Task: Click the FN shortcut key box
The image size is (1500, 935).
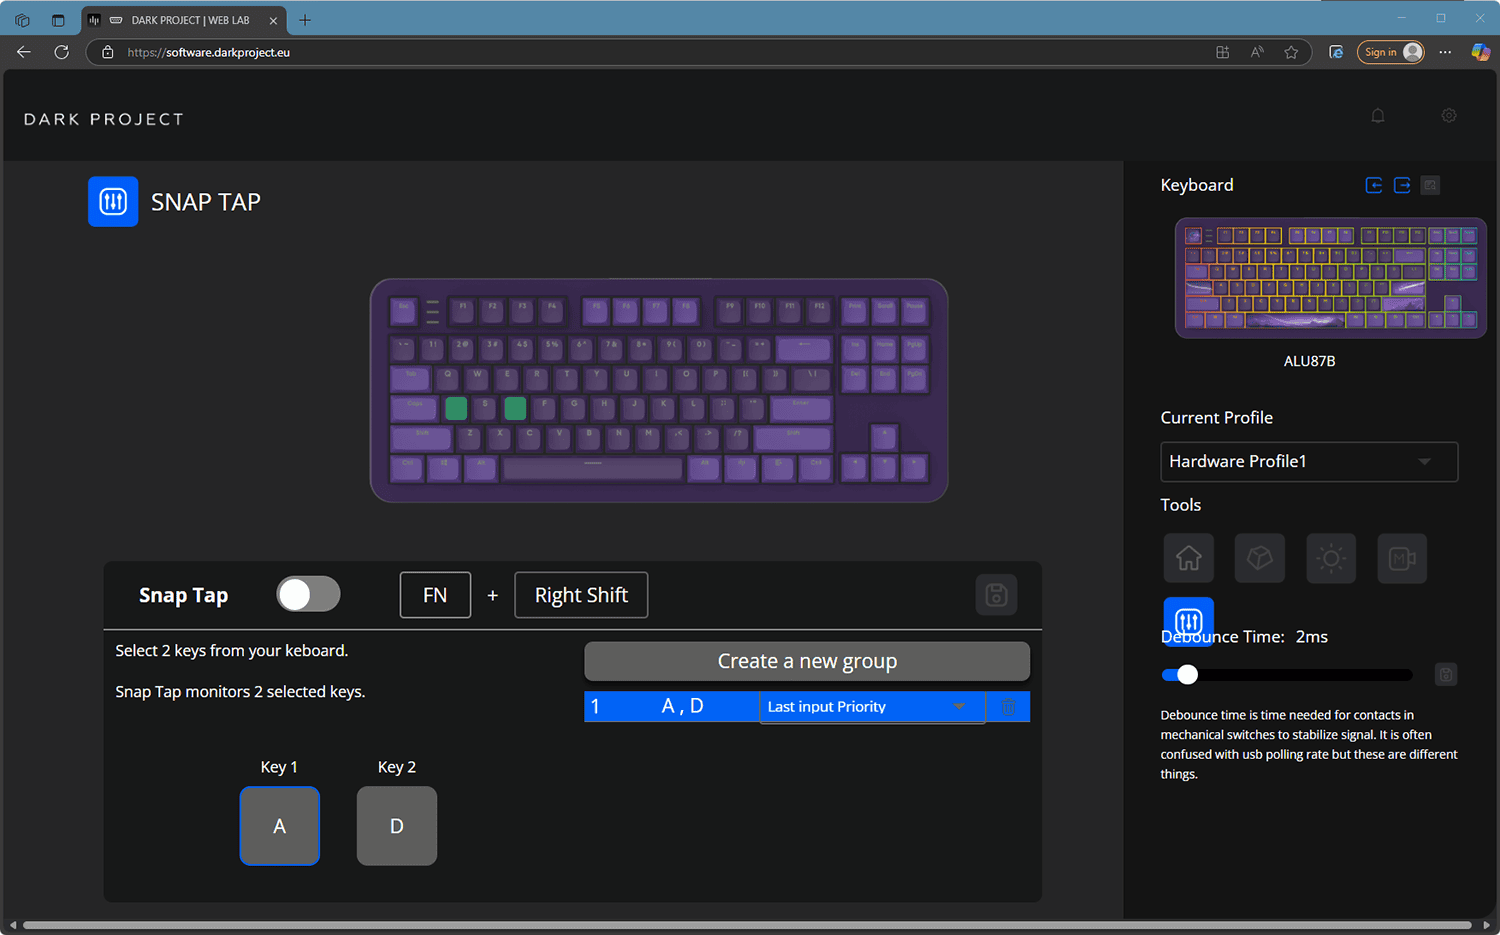Action: [435, 595]
